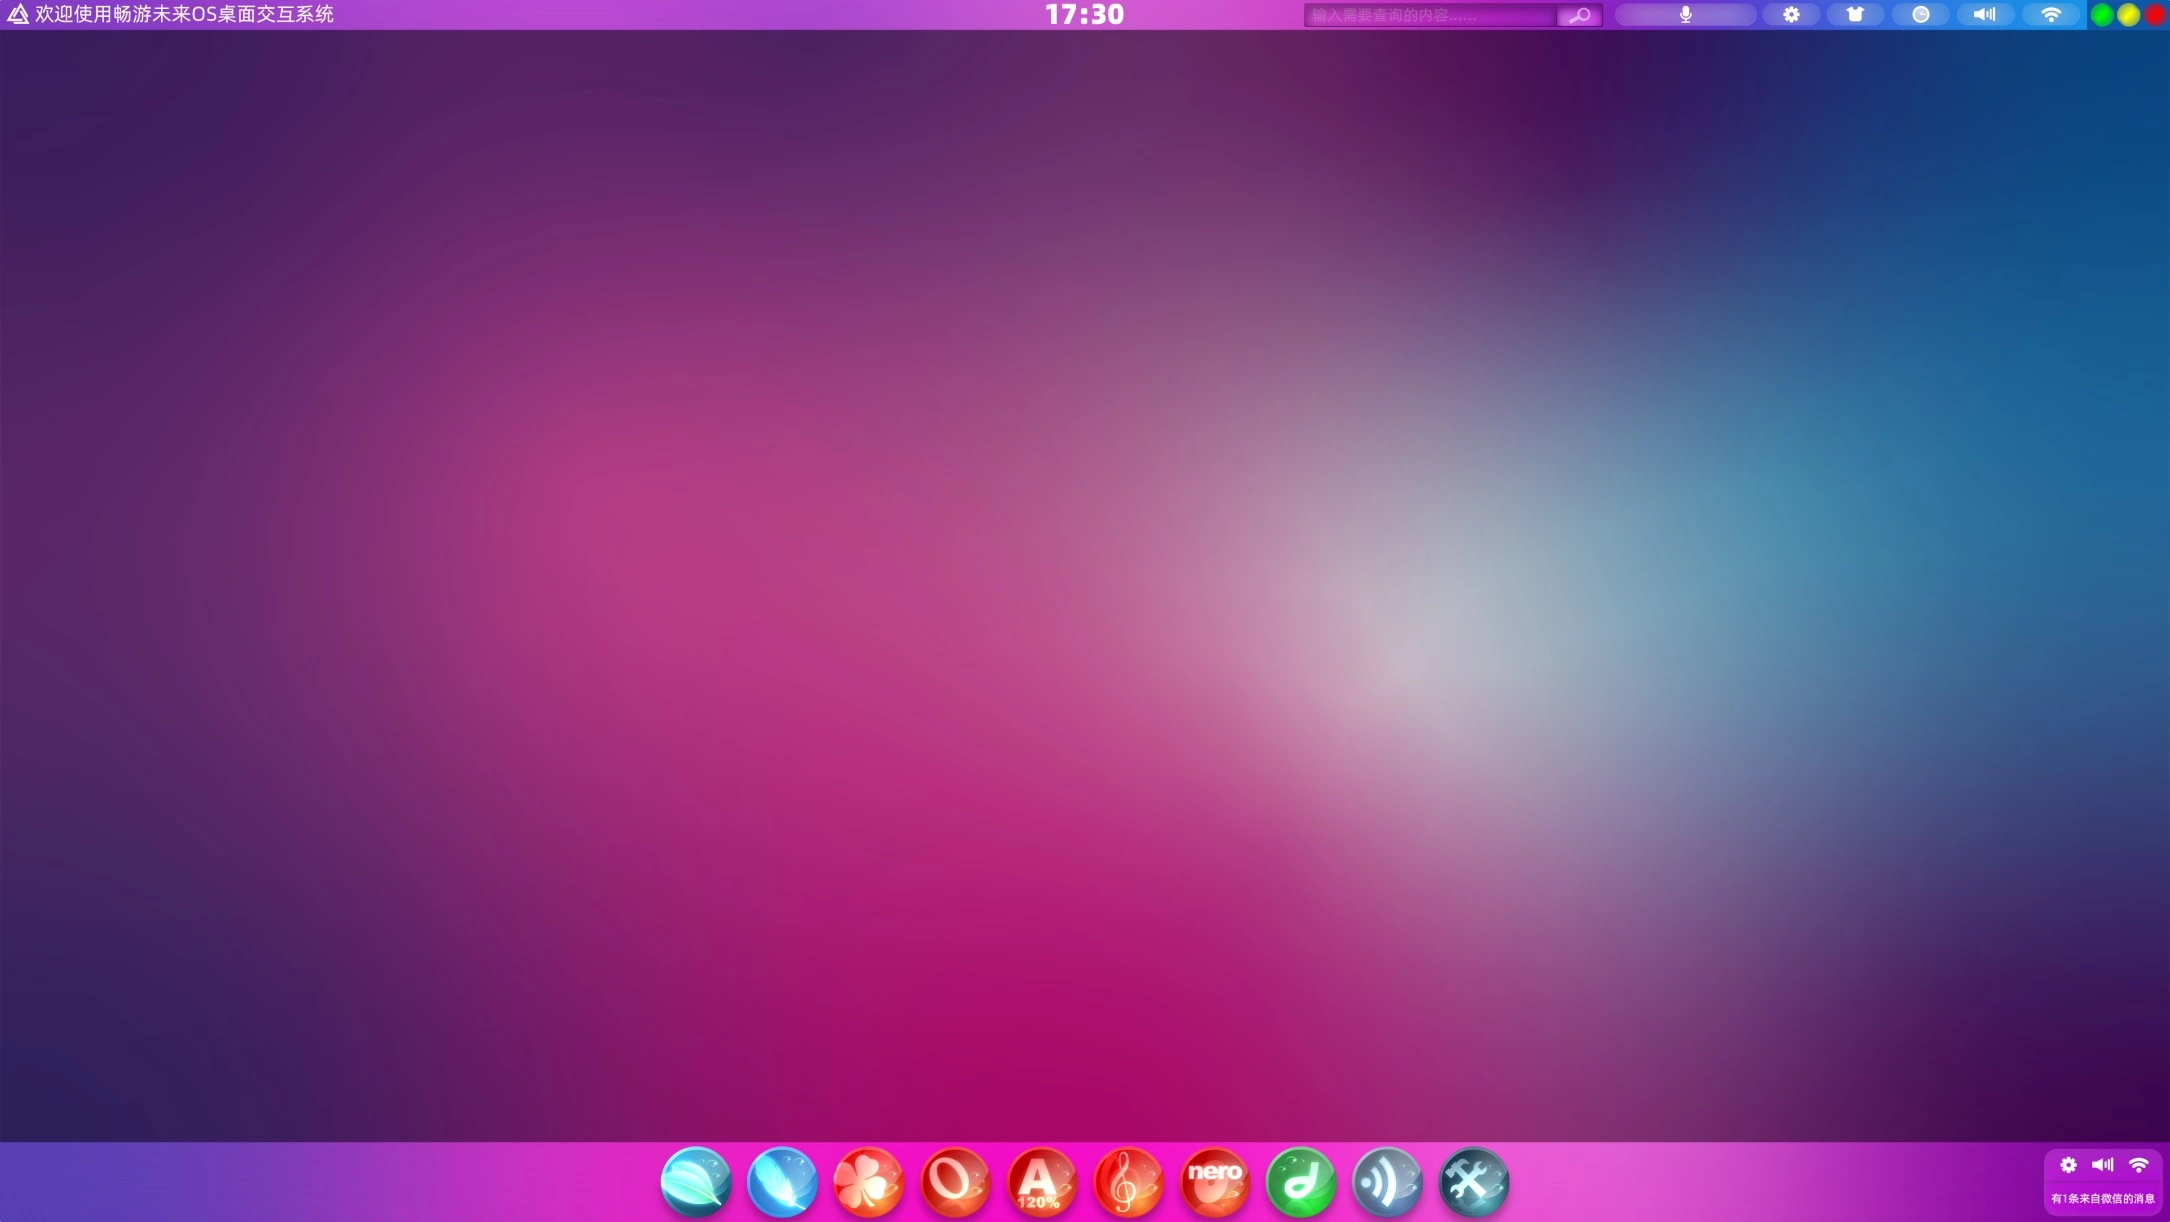Open the wrench and hammer tools app
The image size is (2170, 1222).
click(1474, 1182)
